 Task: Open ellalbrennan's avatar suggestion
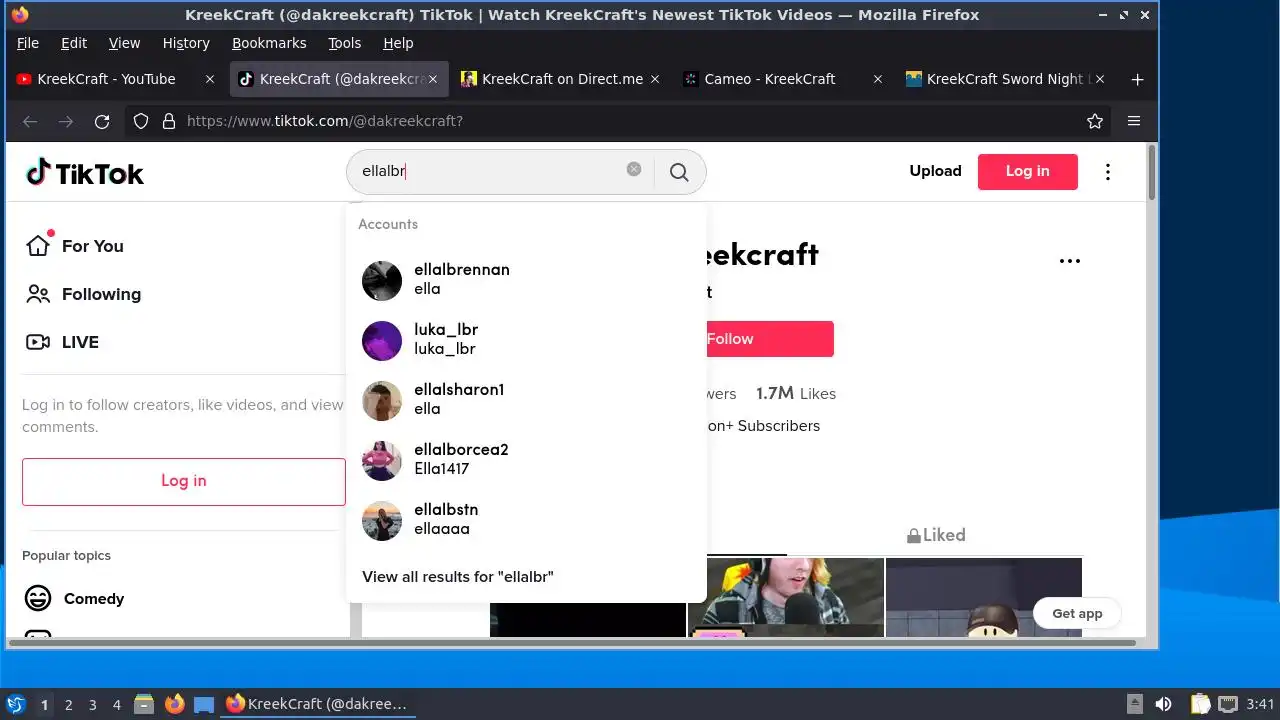click(382, 281)
